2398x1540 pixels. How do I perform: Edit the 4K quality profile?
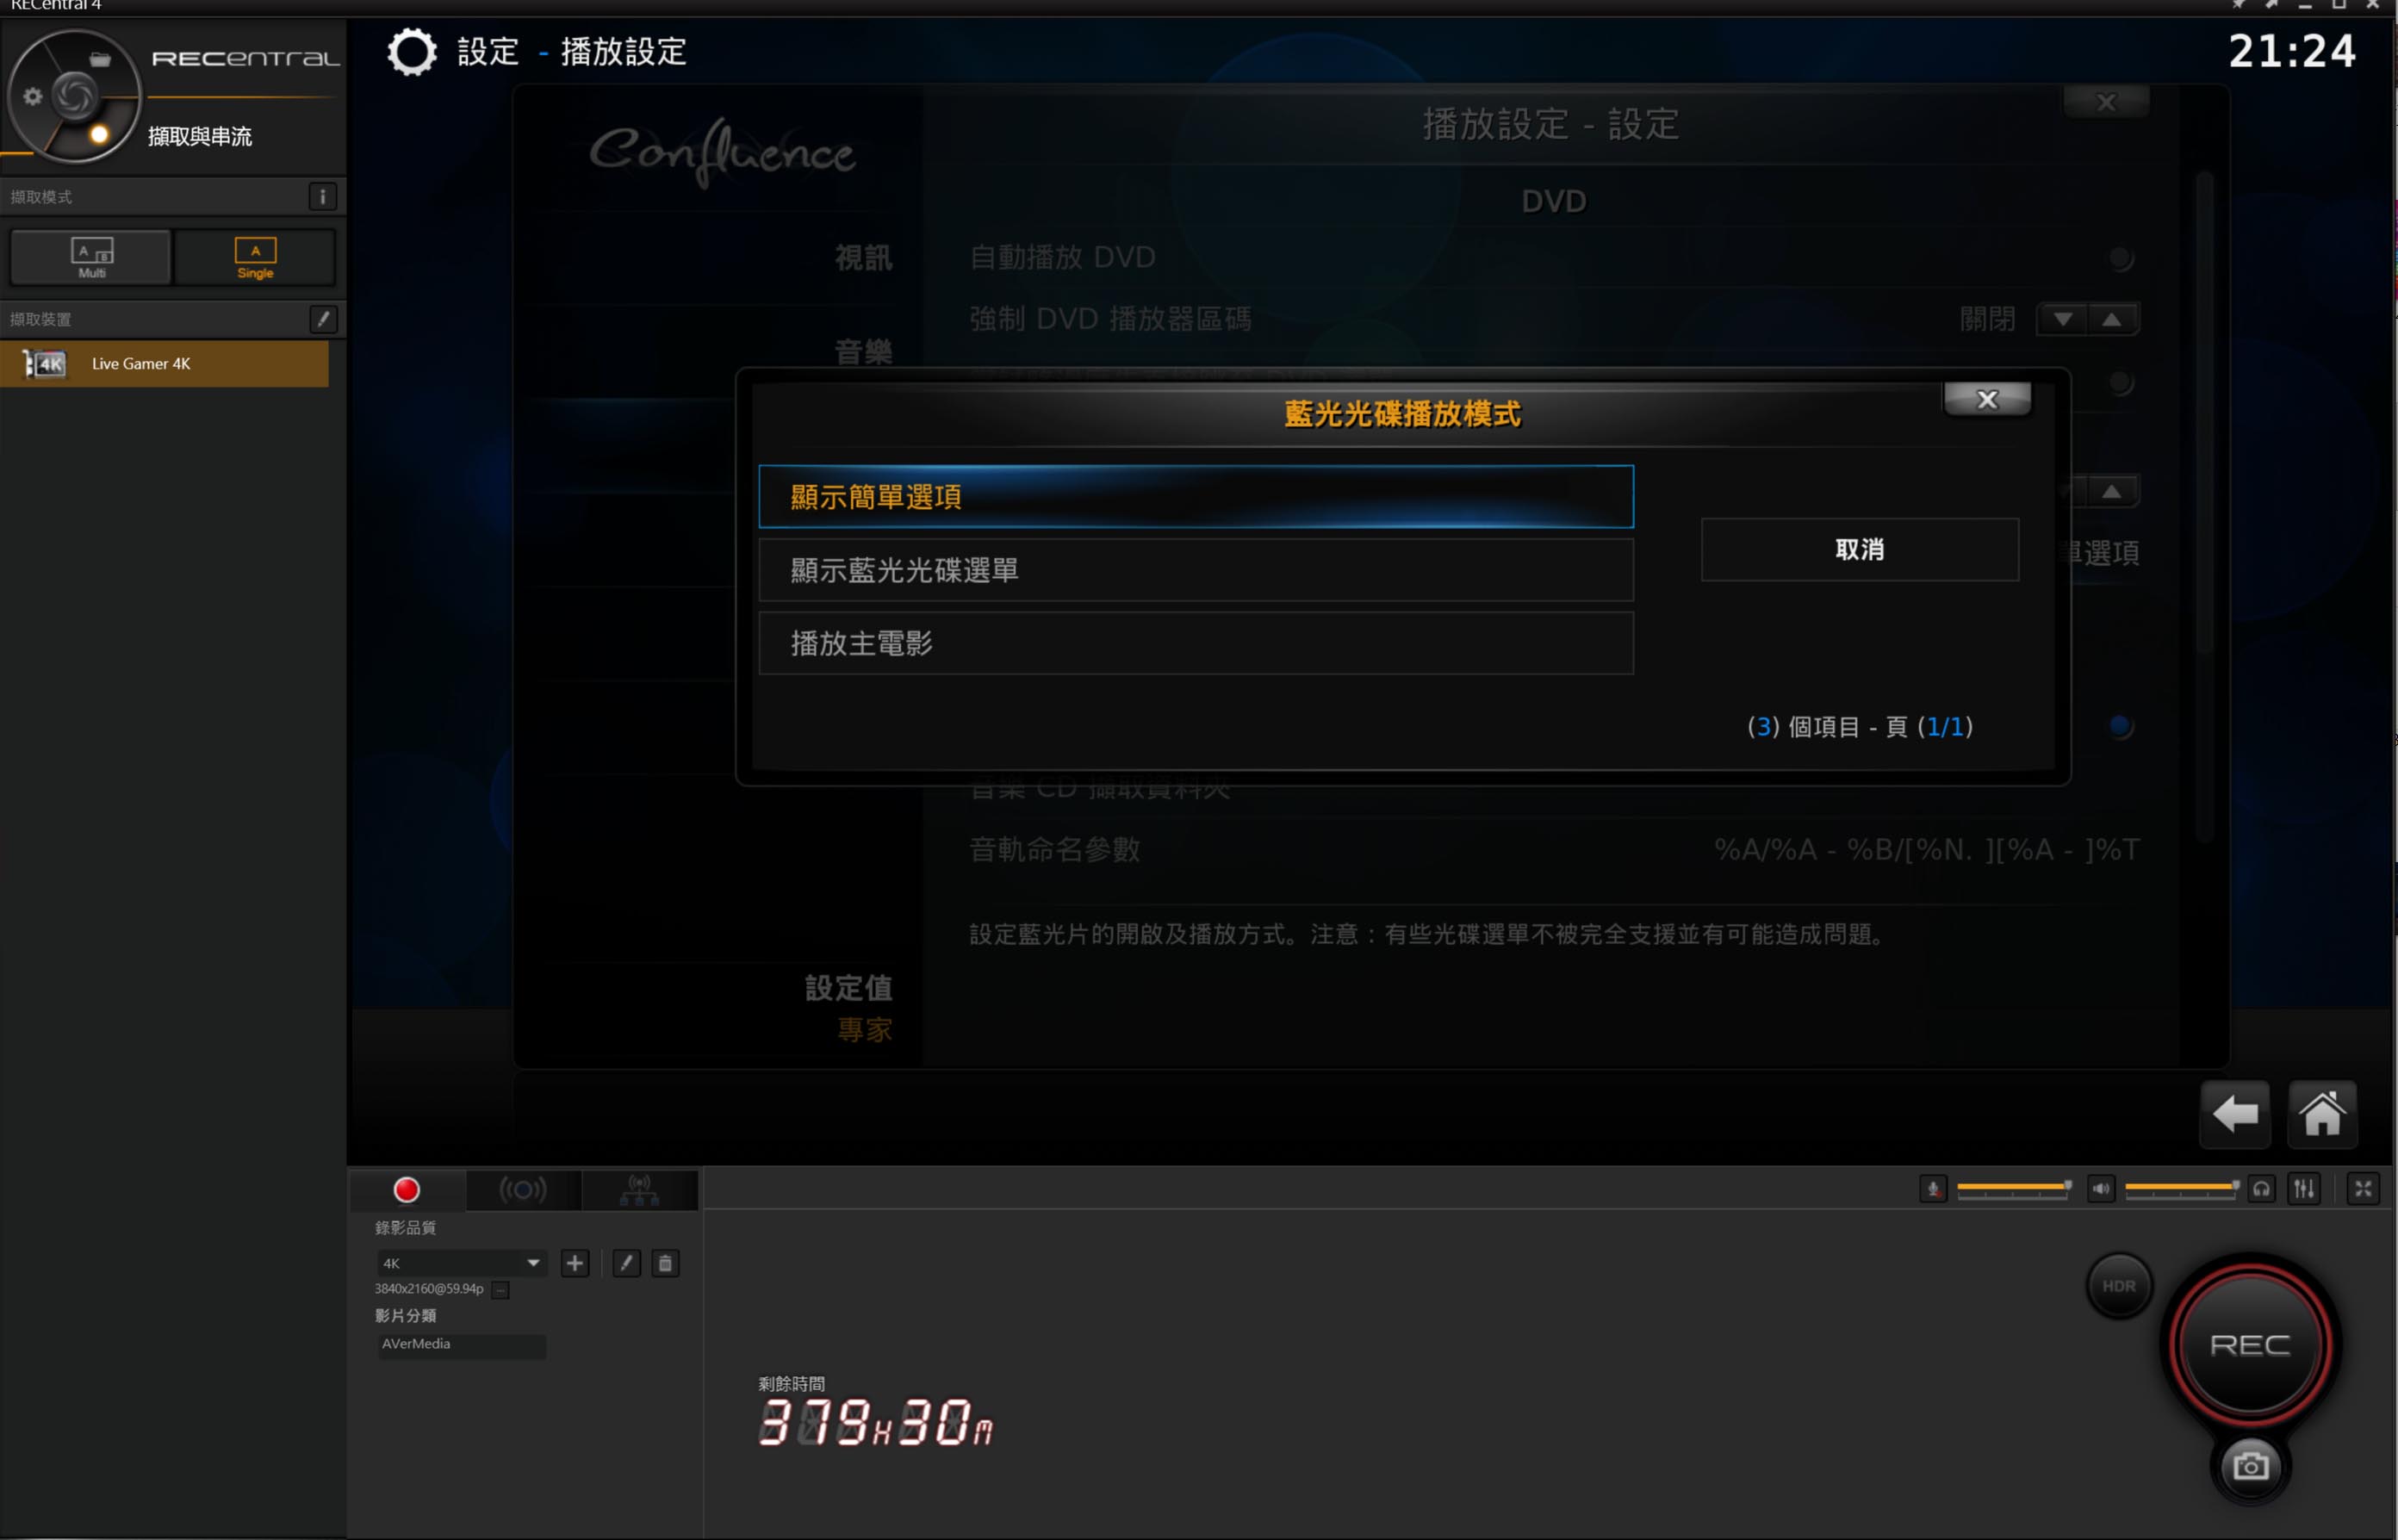[x=626, y=1263]
